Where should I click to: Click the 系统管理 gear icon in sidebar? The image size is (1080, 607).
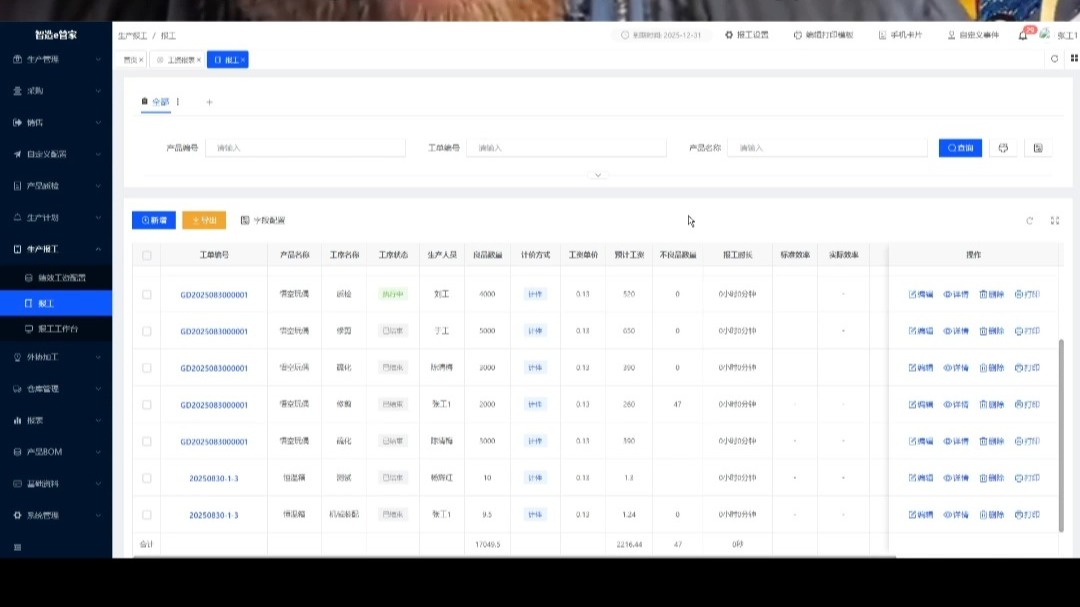click(17, 515)
